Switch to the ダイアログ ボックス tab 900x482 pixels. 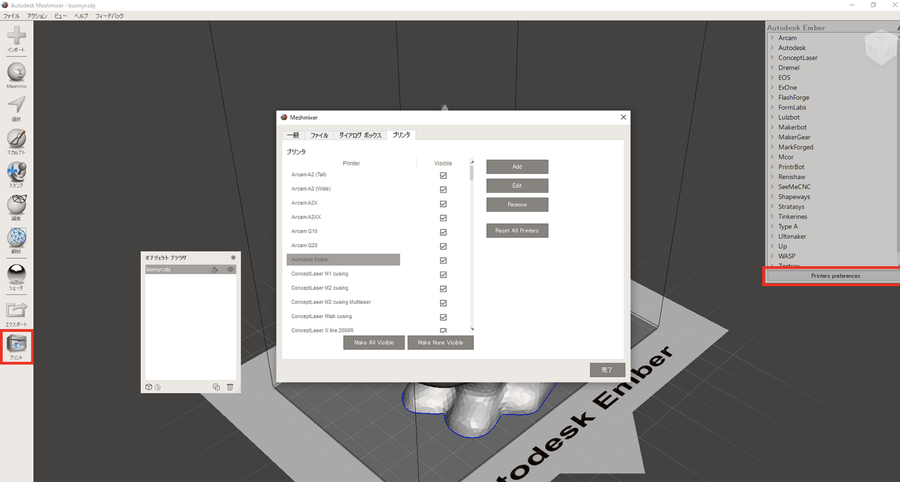point(360,135)
